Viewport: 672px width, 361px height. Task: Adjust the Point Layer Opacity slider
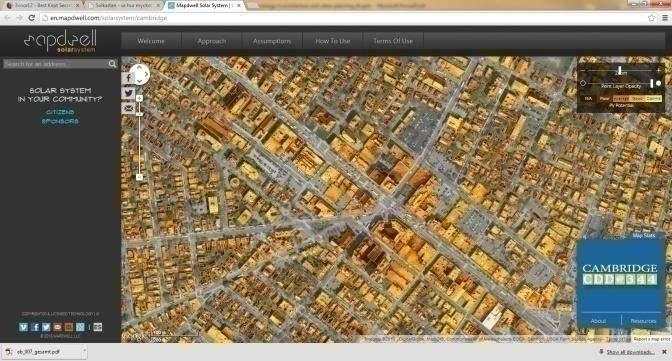(651, 83)
